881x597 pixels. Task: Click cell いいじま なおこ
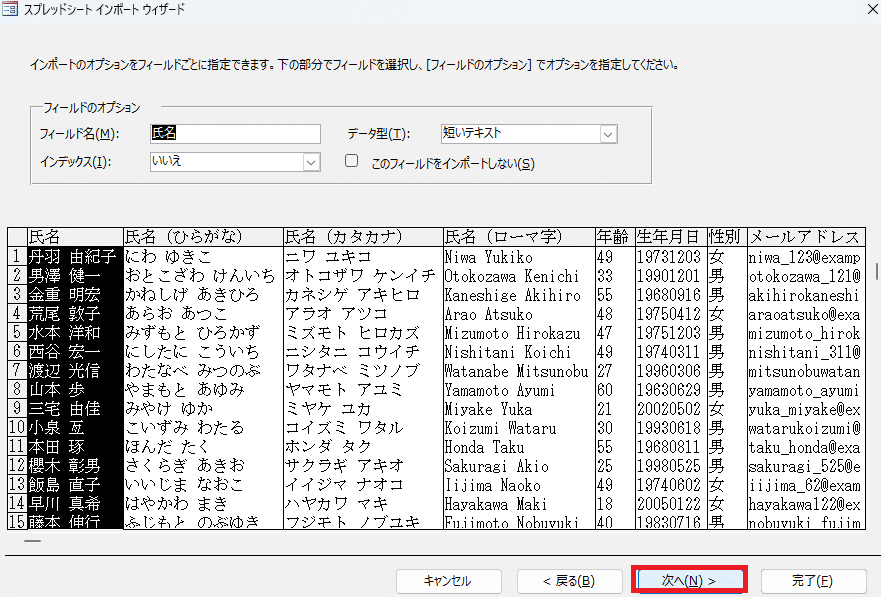[203, 485]
